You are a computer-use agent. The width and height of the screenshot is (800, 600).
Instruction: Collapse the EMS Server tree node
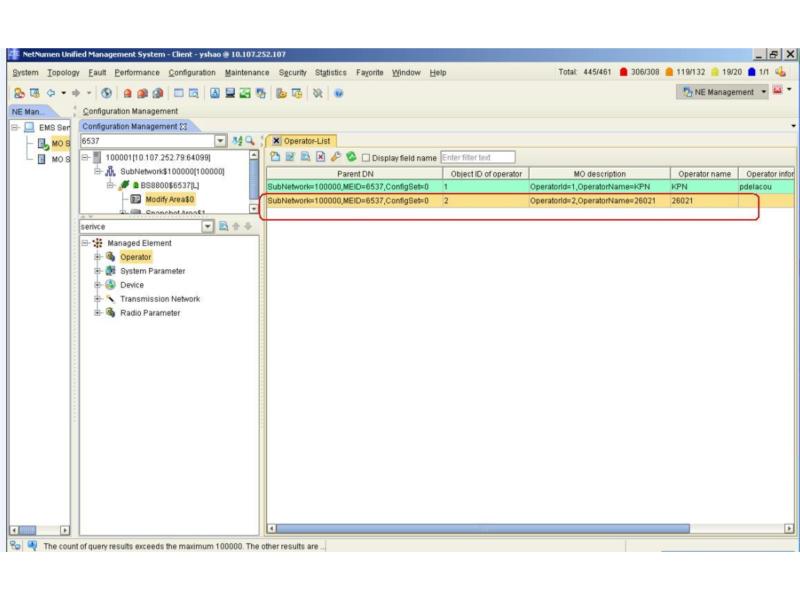[x=15, y=127]
